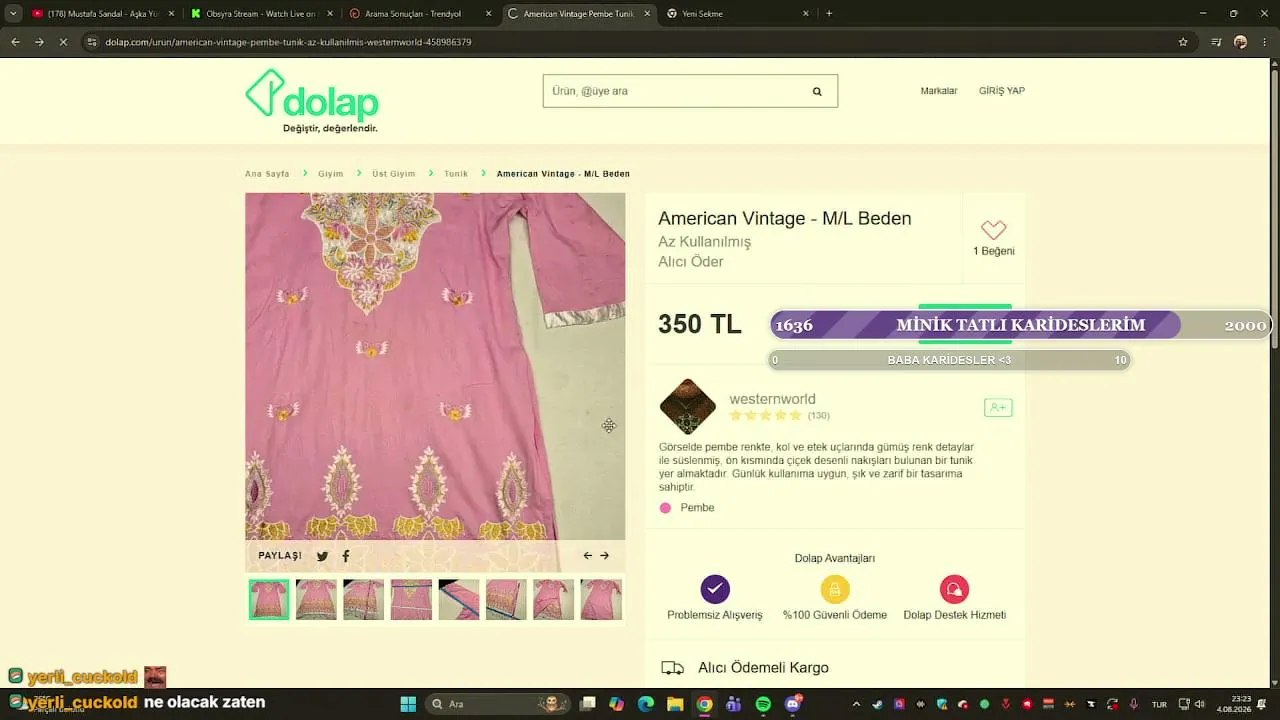Screen dimensions: 1280x720
Task: Switch to the Yeni Sekme tab
Action: pyautogui.click(x=737, y=14)
